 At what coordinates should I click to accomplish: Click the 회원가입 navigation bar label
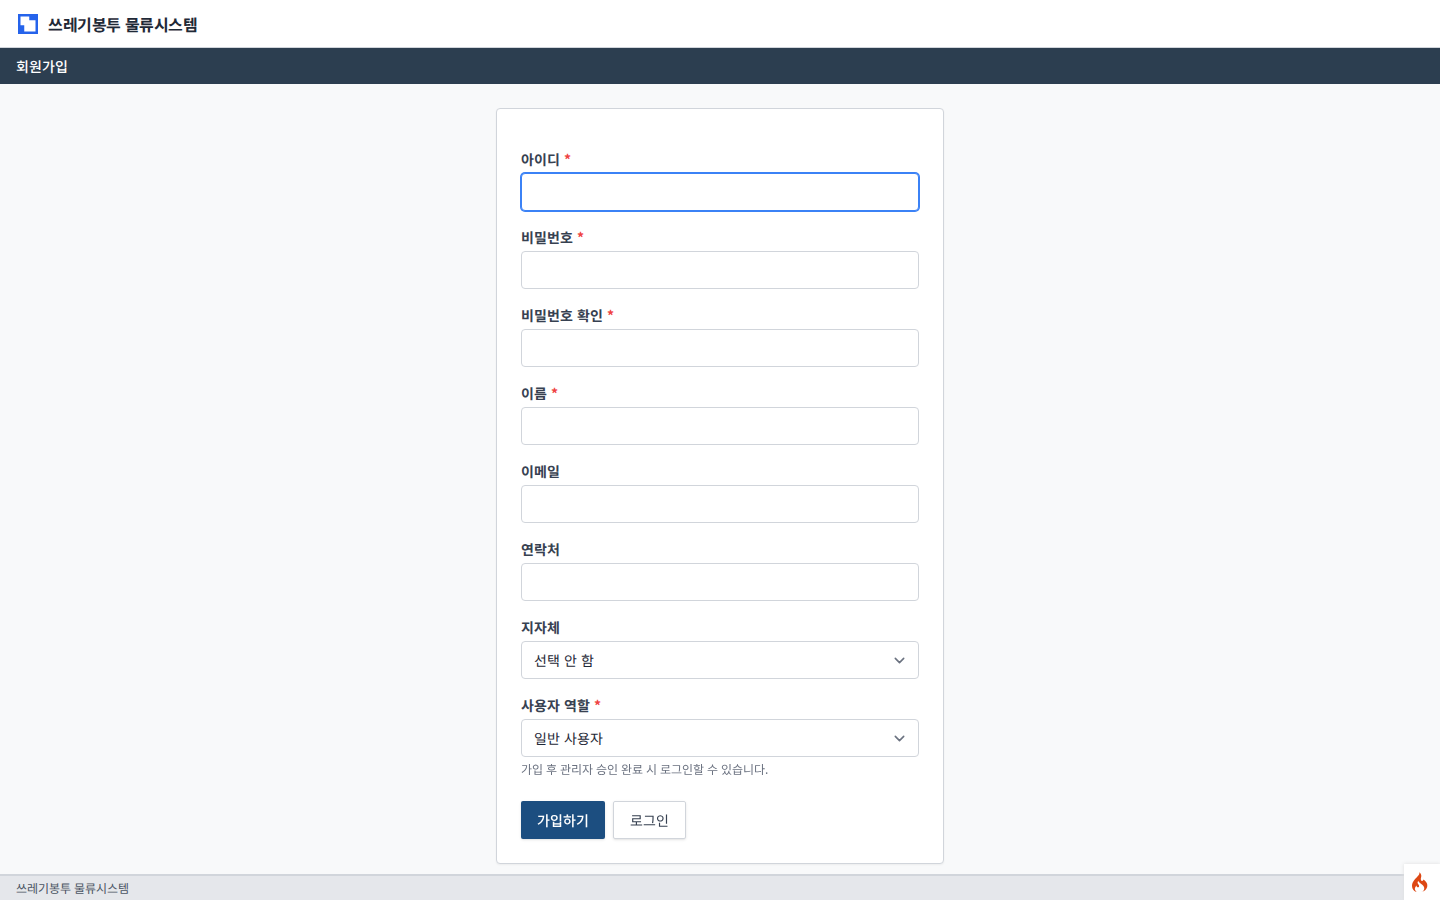click(39, 65)
